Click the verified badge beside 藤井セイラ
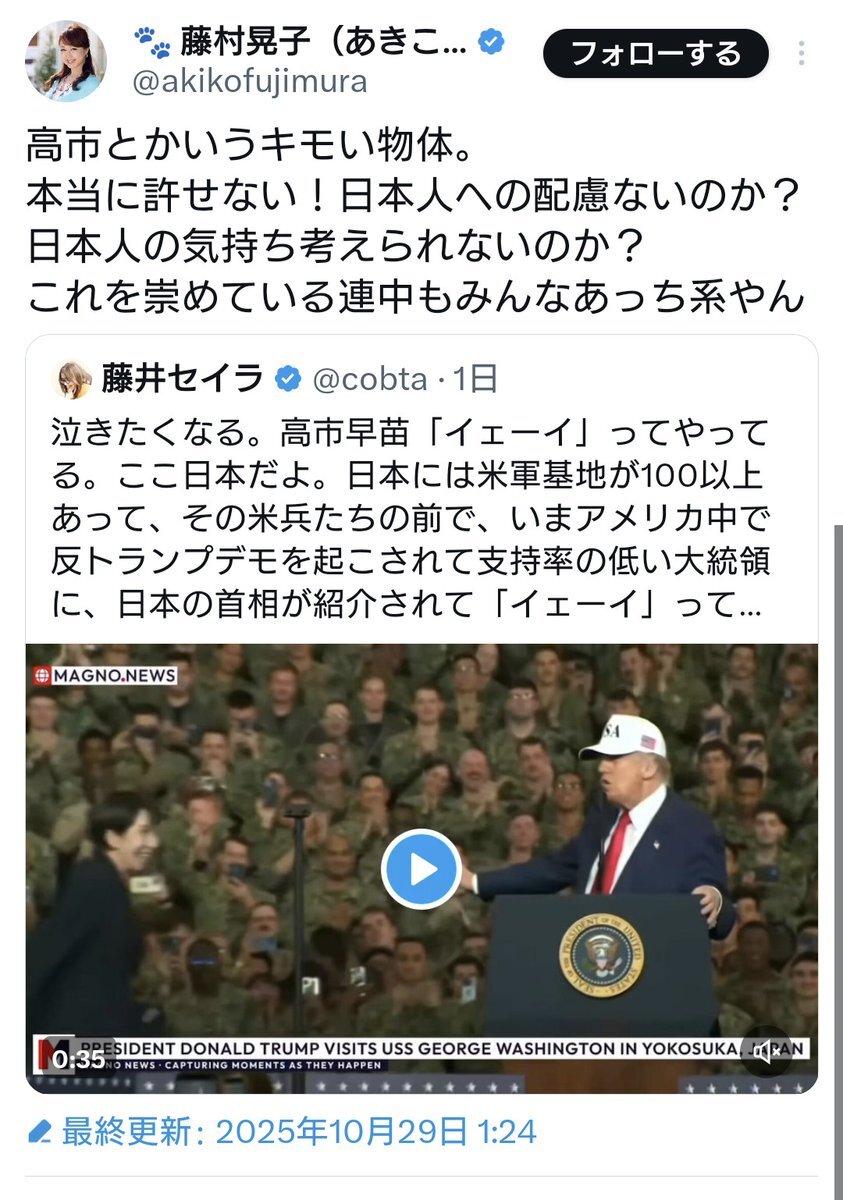 click(x=289, y=379)
